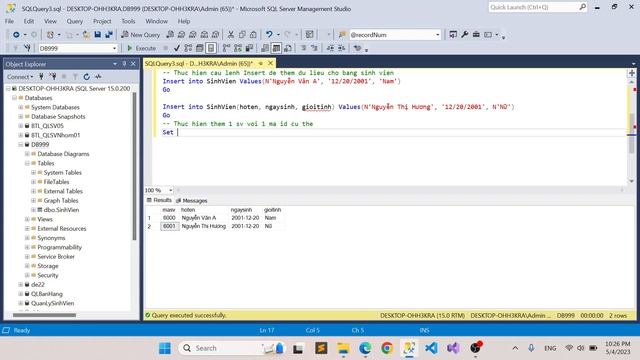This screenshot has width=640, height=360.
Task: Expand the System Databases node
Action: [x=21, y=107]
